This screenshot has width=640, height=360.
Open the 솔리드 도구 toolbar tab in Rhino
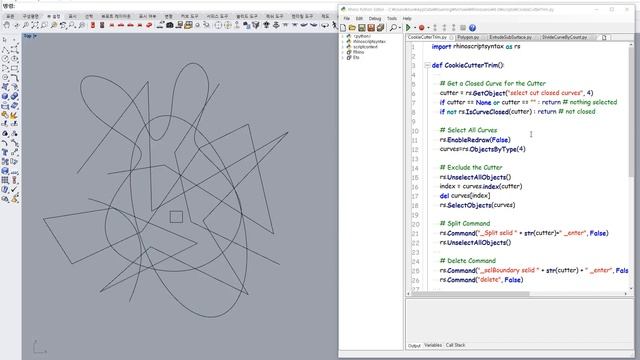[x=247, y=16]
